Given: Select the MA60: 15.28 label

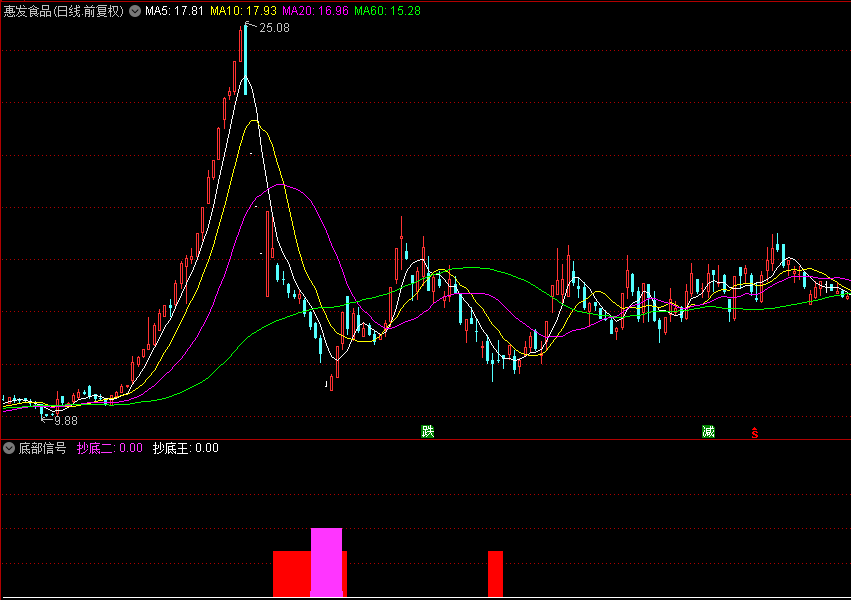Looking at the screenshot, I should pyautogui.click(x=388, y=11).
